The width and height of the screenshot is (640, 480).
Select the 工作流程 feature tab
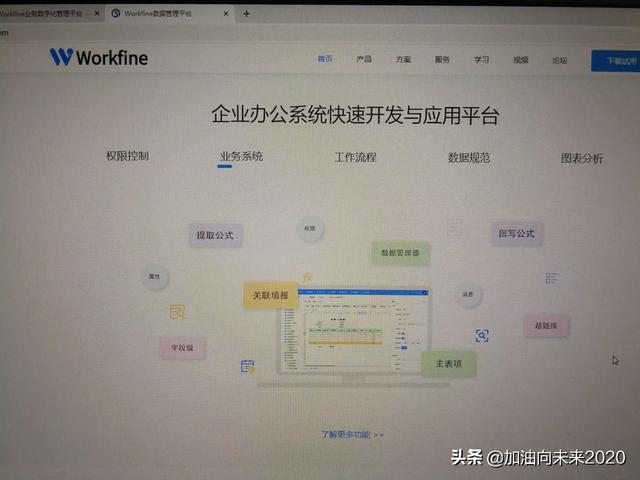click(x=355, y=157)
